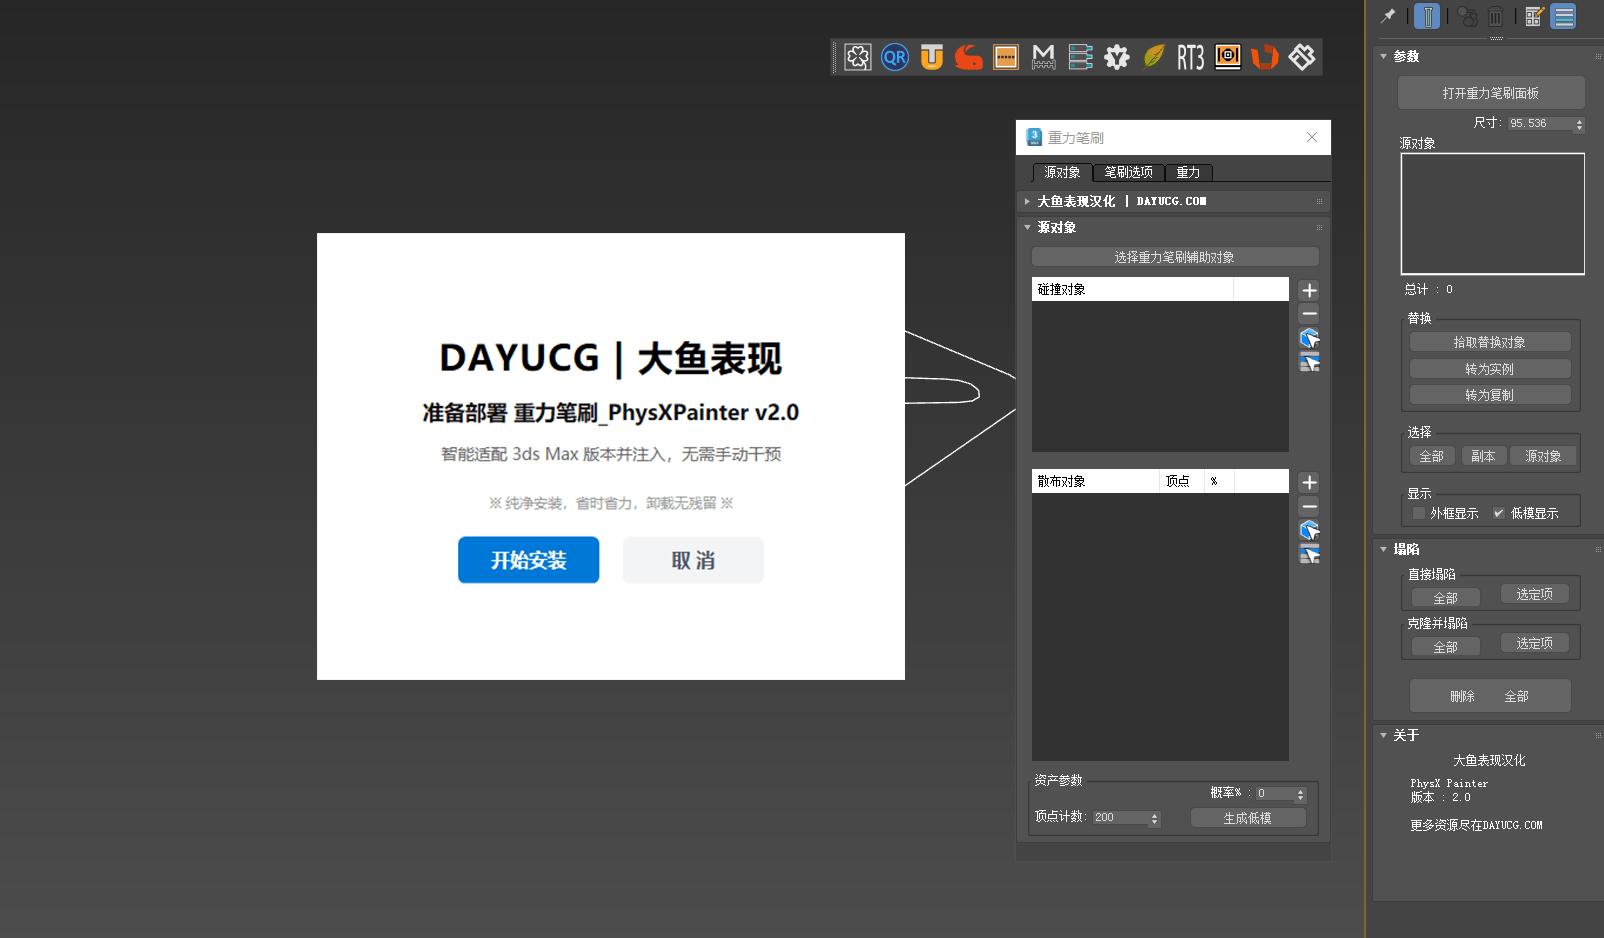Screen dimensions: 1604x938
Task: Switch to the 重力 tab
Action: (x=1188, y=172)
